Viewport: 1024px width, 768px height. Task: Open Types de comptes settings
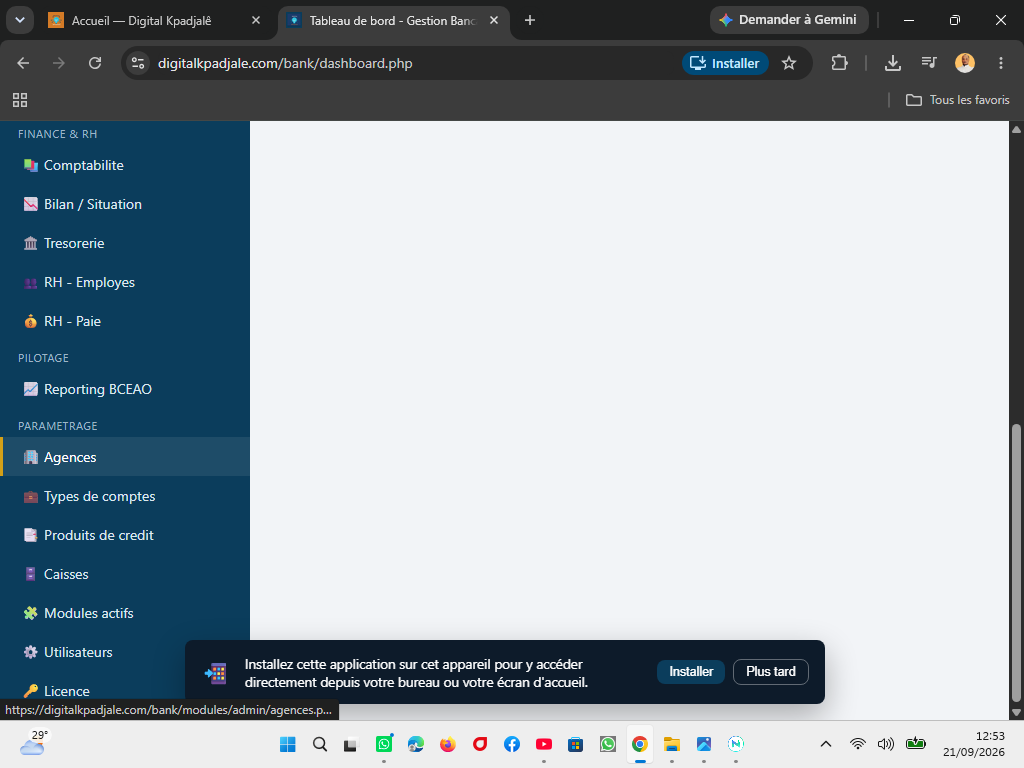tap(125, 496)
